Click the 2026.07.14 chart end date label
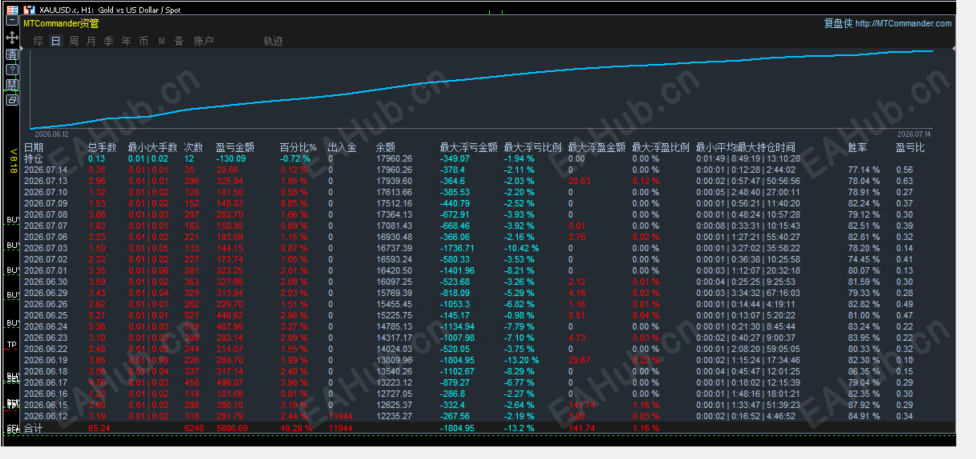 [913, 134]
